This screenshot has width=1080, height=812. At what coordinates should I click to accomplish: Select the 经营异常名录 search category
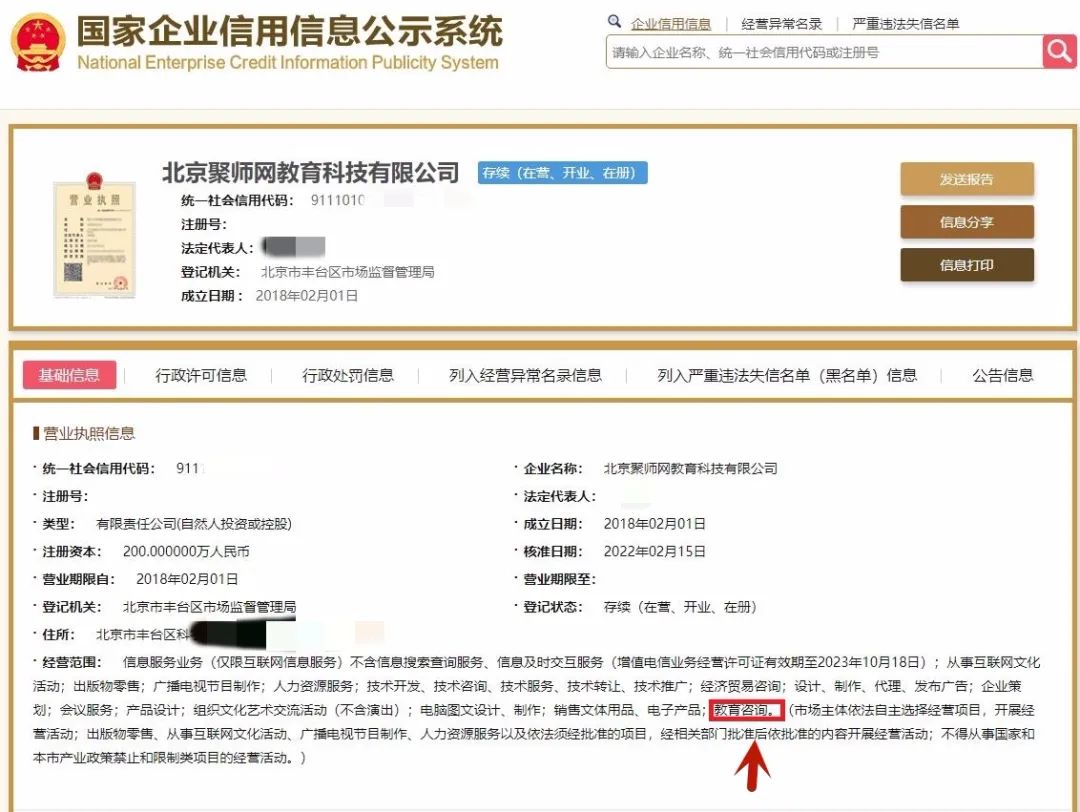pyautogui.click(x=782, y=24)
